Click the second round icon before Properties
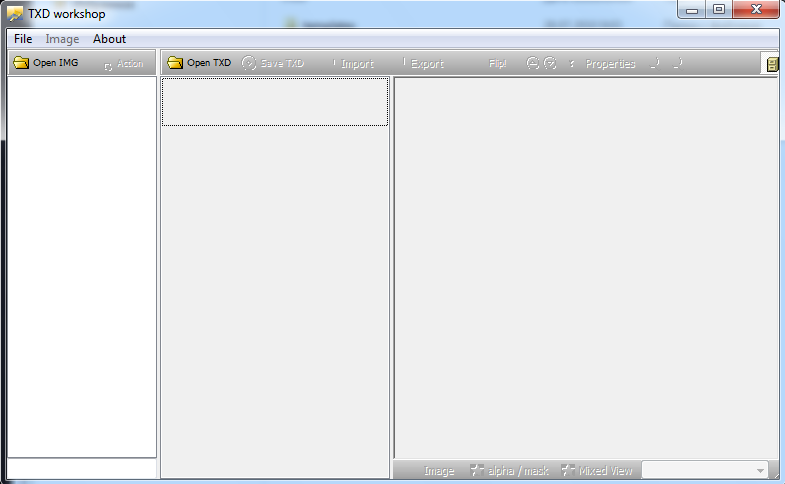 coord(550,64)
